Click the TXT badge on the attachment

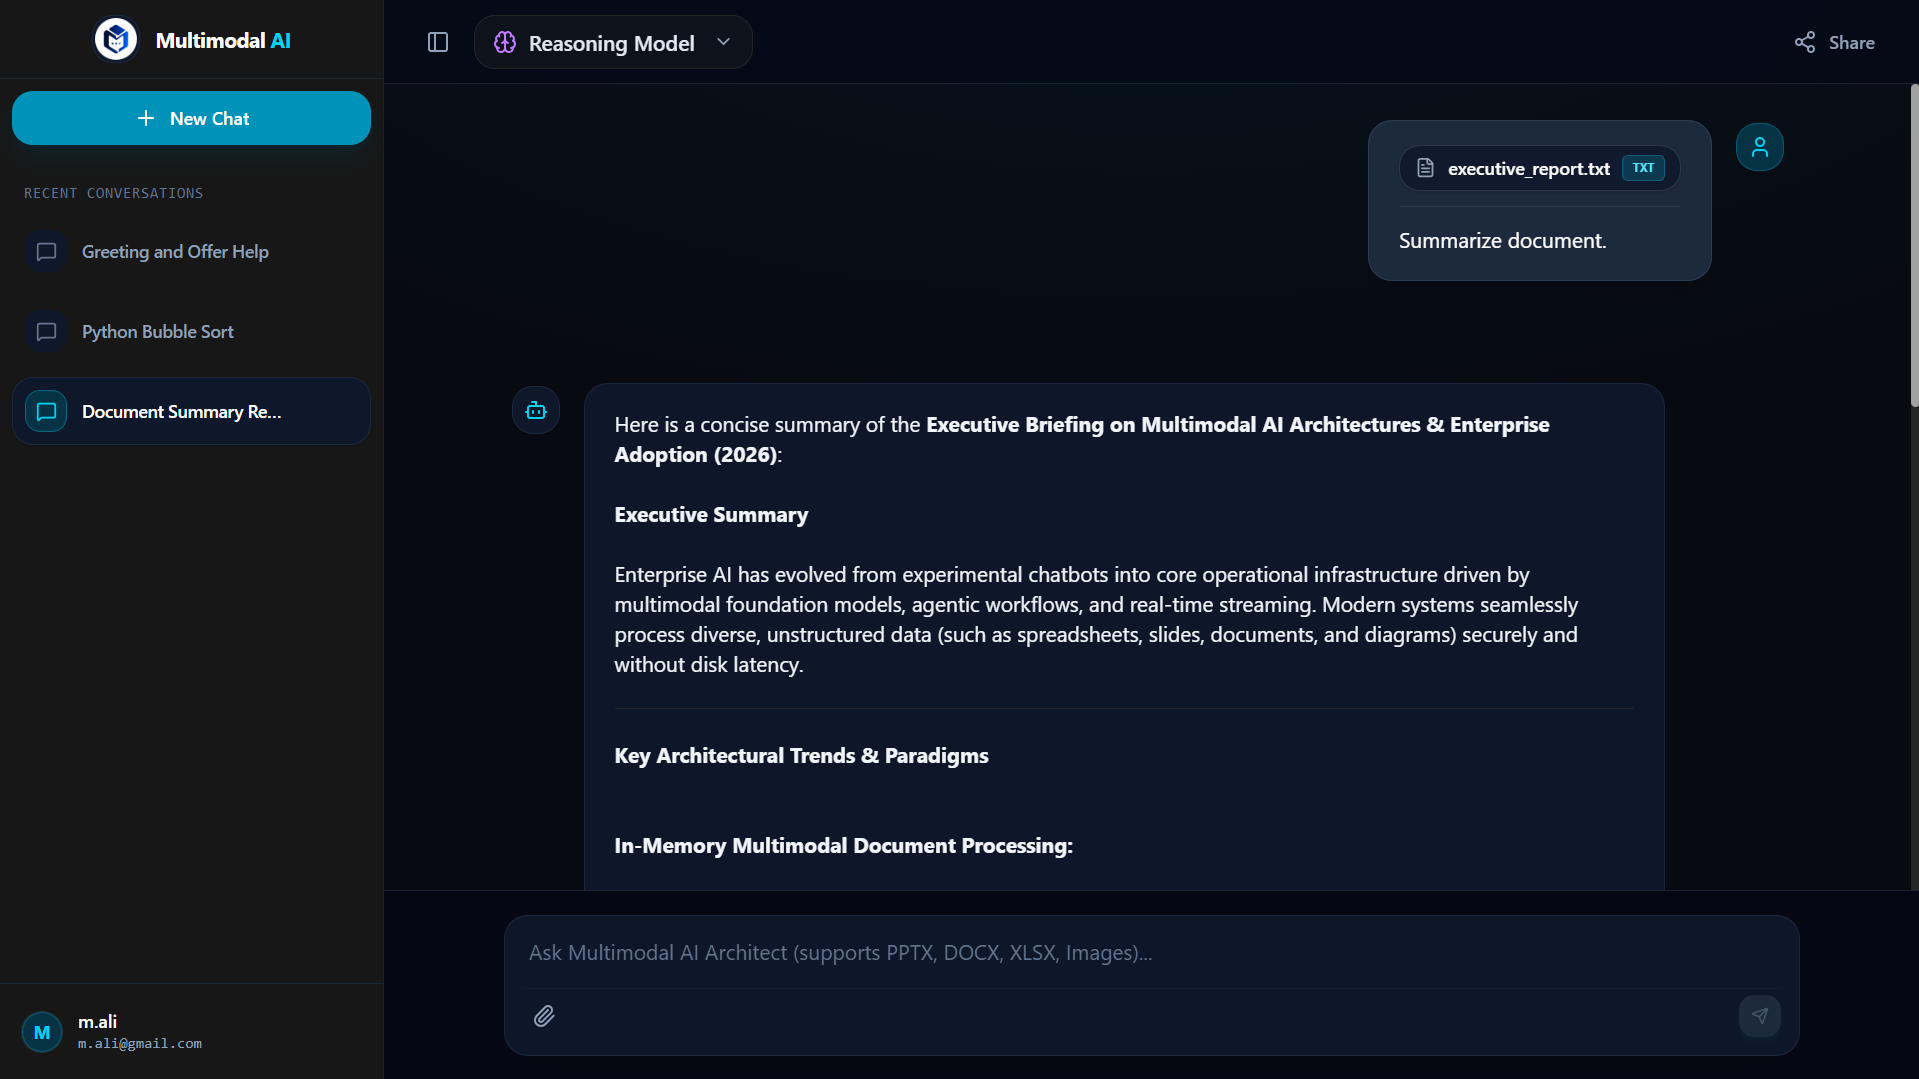point(1643,168)
